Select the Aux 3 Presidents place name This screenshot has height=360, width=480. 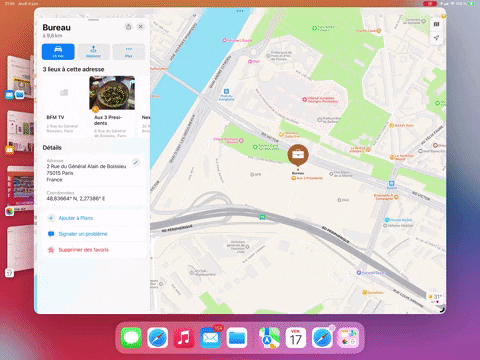[x=108, y=120]
